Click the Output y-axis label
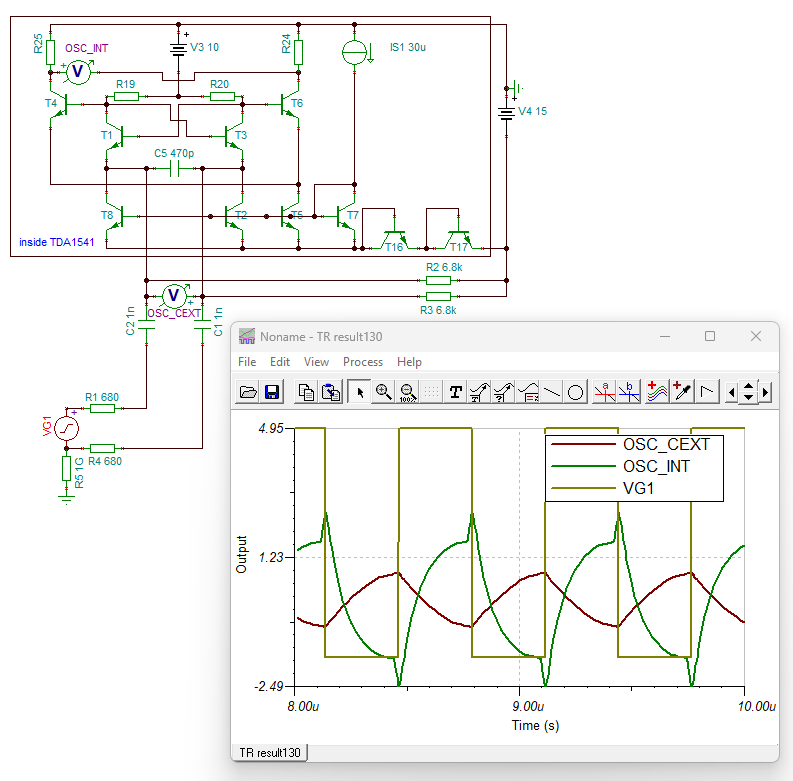The width and height of the screenshot is (793, 781). (241, 554)
